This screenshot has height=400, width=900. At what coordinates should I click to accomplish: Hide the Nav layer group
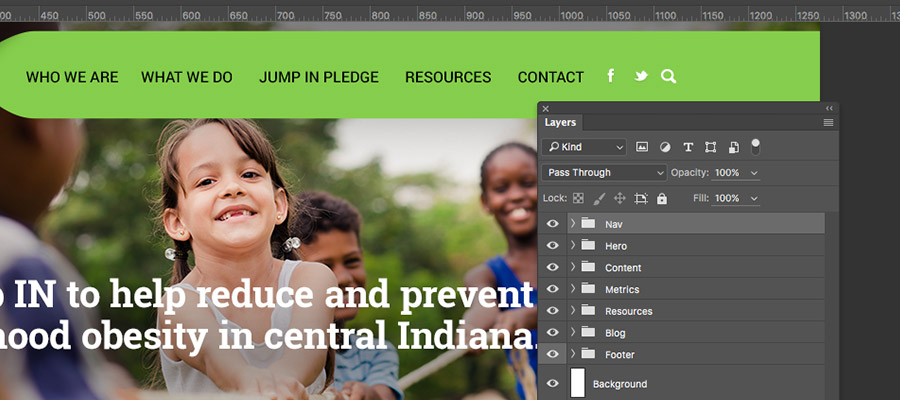click(x=552, y=224)
